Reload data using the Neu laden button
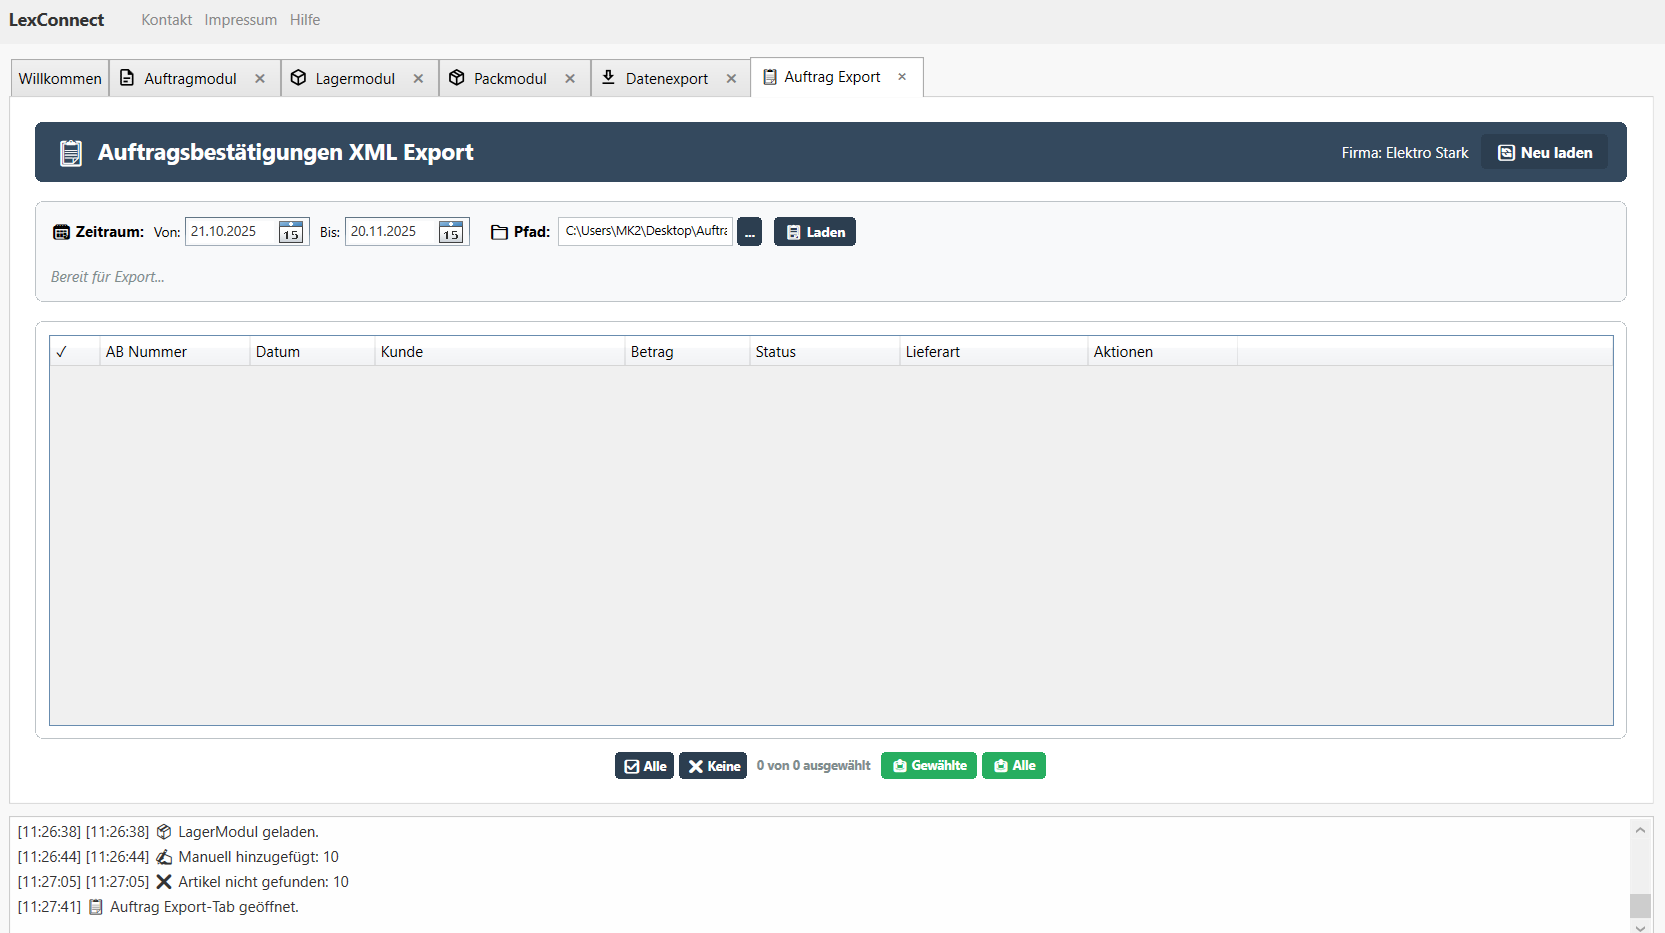The width and height of the screenshot is (1665, 933). 1544,152
